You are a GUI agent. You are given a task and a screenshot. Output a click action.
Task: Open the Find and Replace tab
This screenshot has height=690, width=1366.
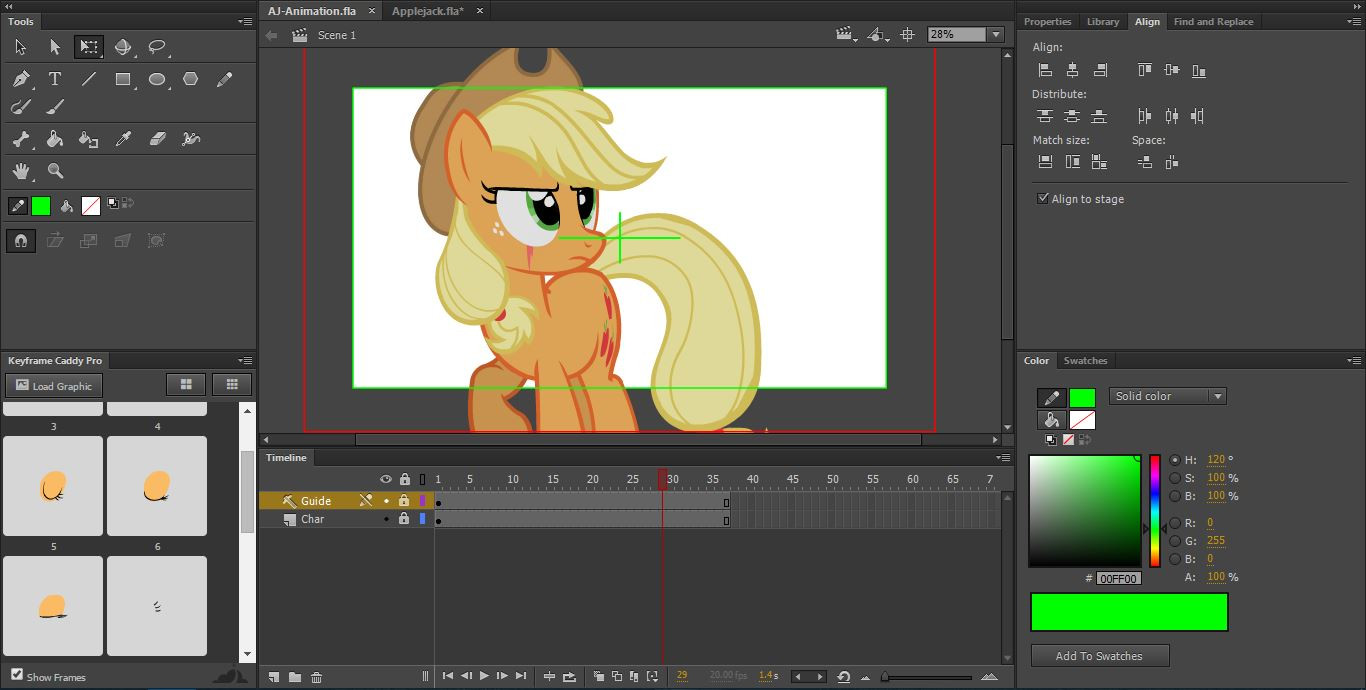tap(1213, 21)
